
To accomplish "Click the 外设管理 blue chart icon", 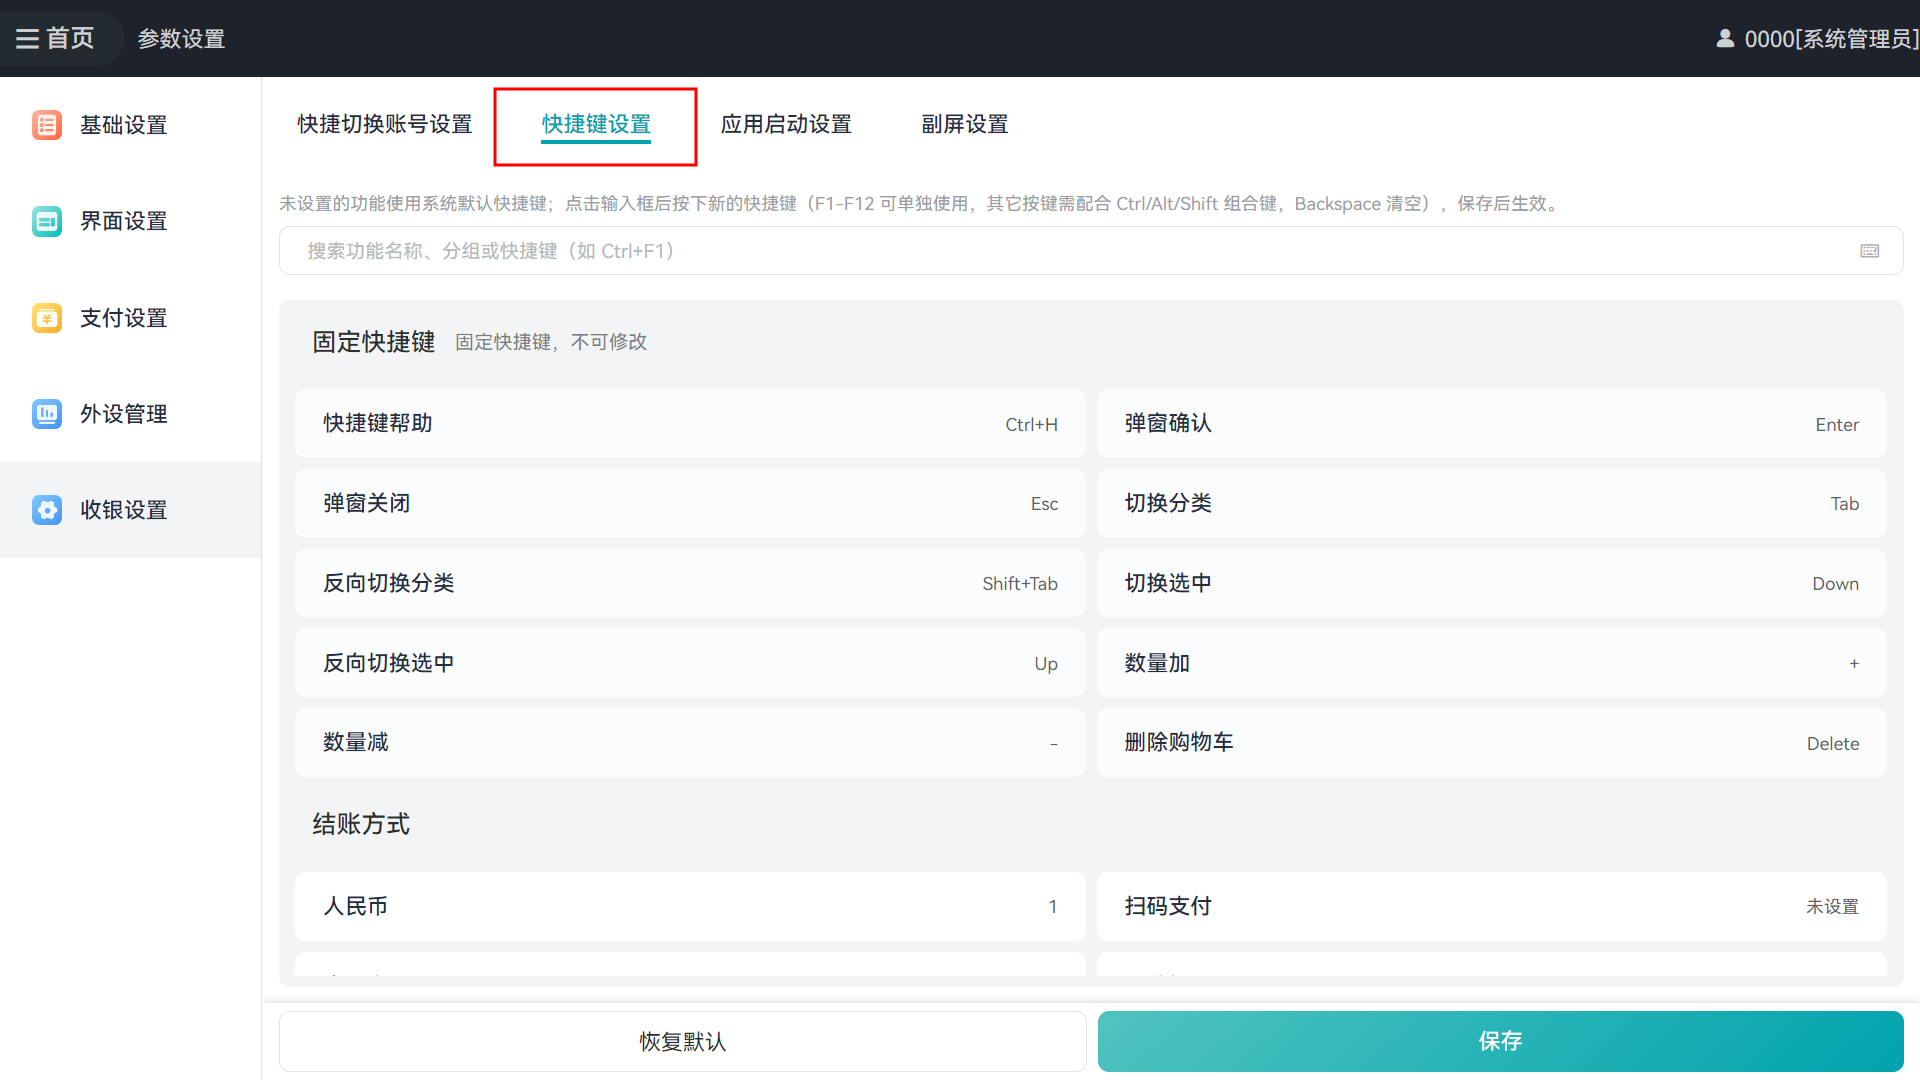I will coord(47,414).
